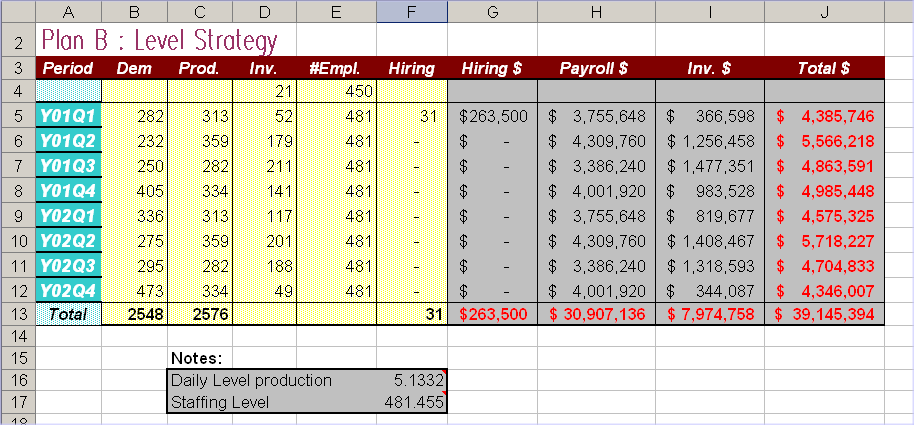Select the Y02Q3 period cell
The height and width of the screenshot is (425, 914).
coord(68,266)
